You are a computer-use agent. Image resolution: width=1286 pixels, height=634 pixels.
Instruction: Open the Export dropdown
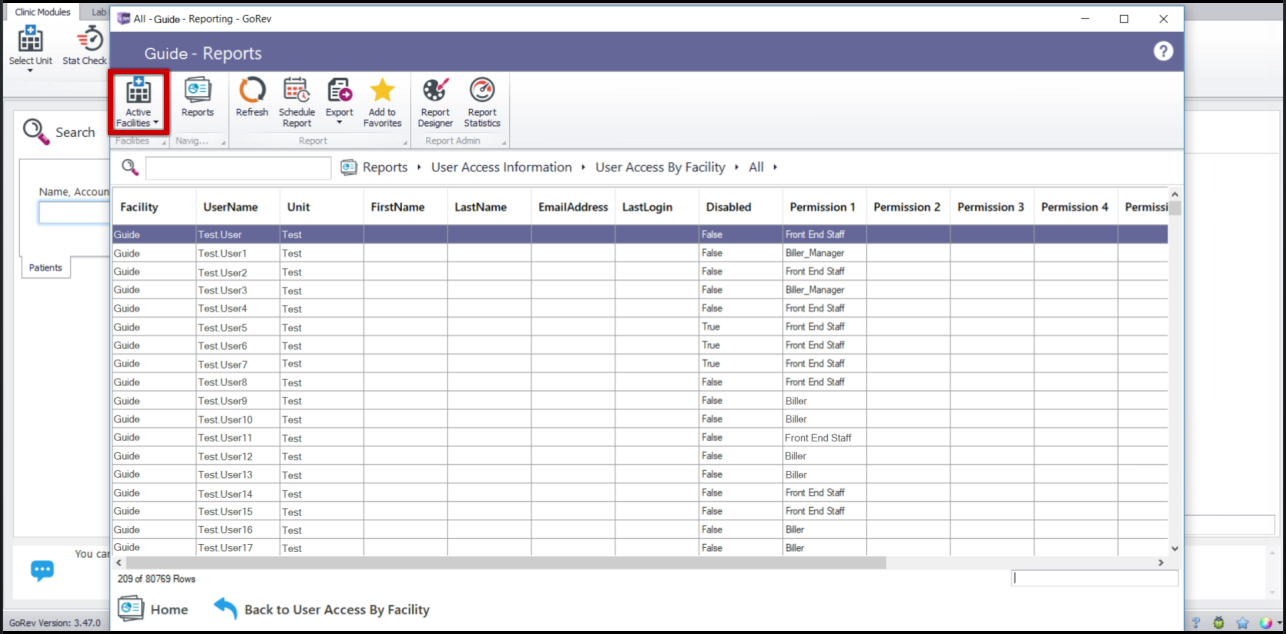(339, 103)
